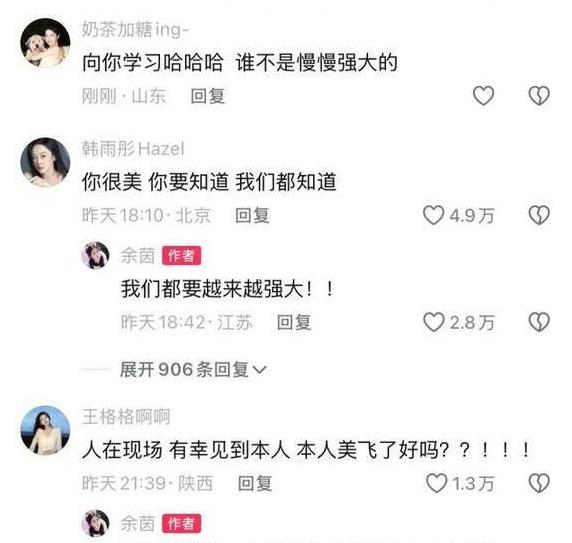Reply to 余茵's 18:42 reply

tap(294, 322)
